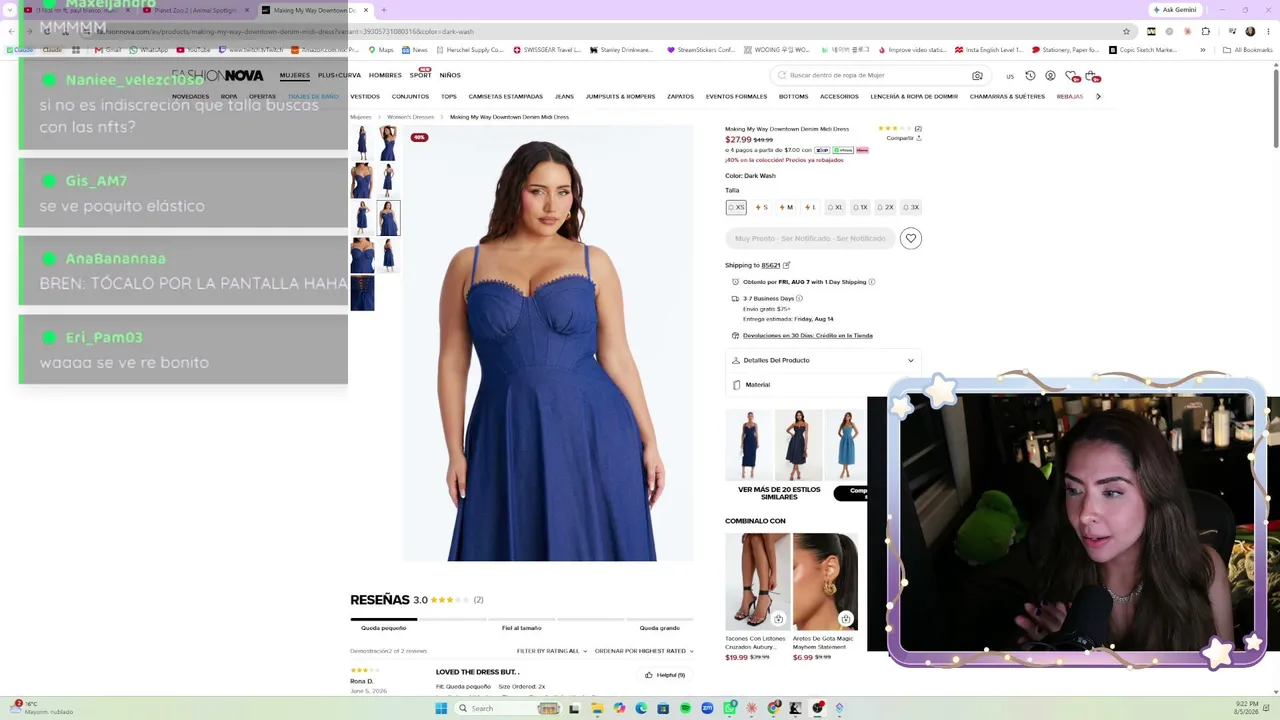Add dress to favorites with heart button
Screen dimensions: 1280x720
(910, 238)
